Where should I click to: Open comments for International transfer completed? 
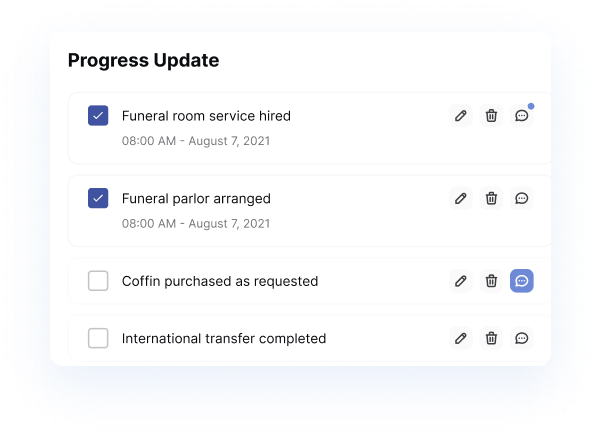pyautogui.click(x=521, y=338)
